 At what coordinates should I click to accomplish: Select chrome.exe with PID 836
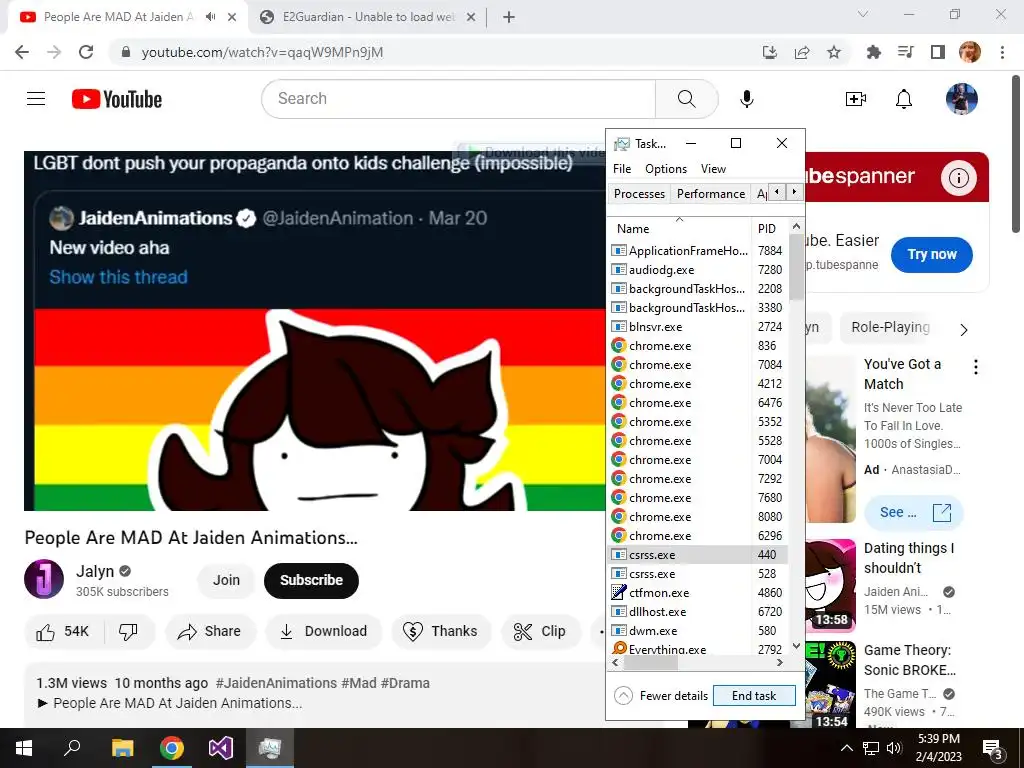pyautogui.click(x=697, y=345)
